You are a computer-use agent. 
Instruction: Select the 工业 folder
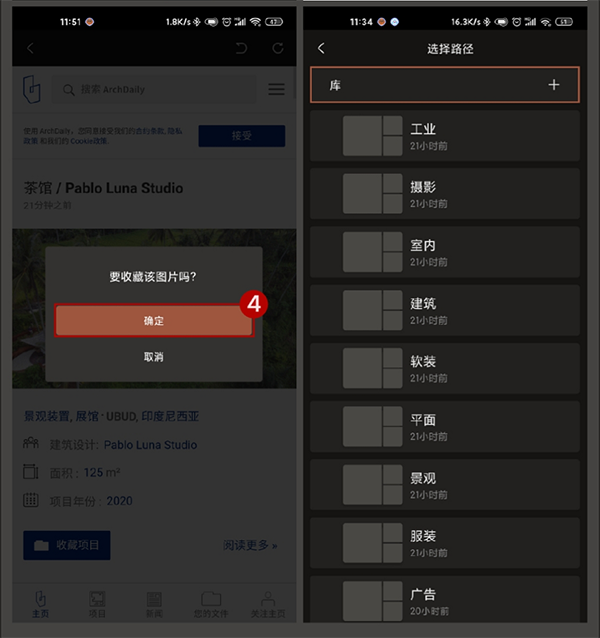(x=445, y=136)
